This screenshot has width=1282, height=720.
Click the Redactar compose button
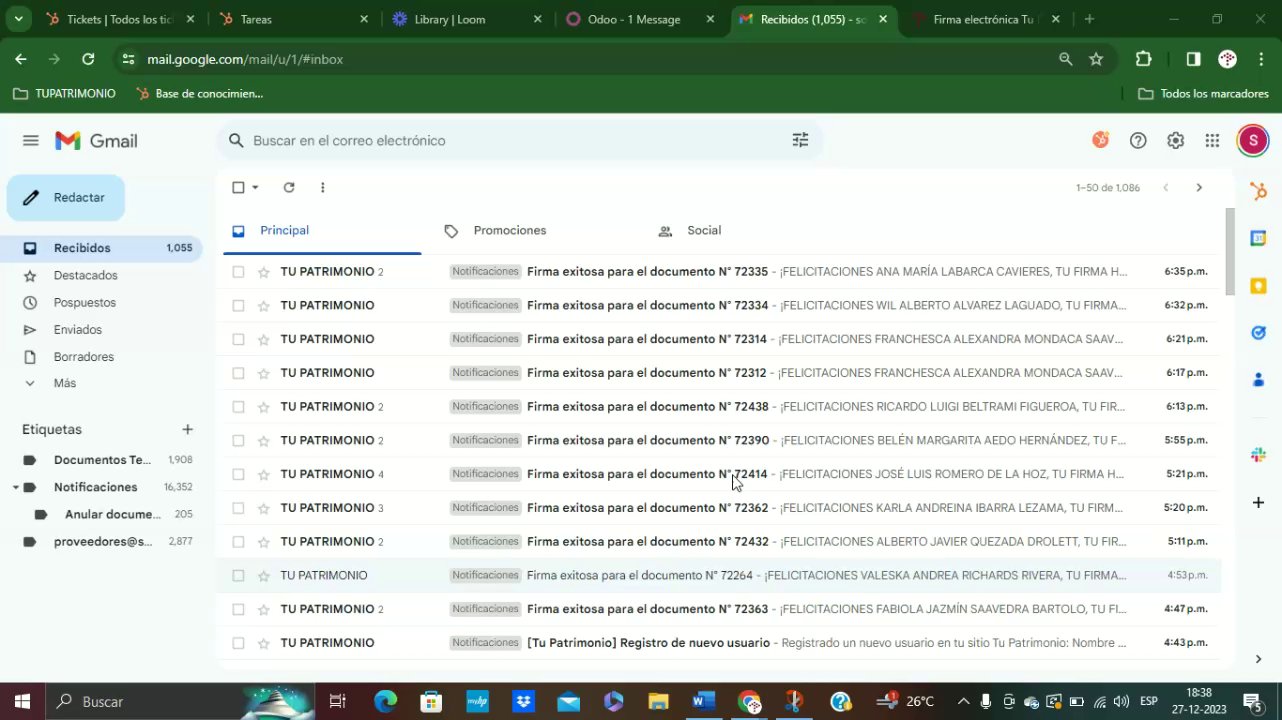pos(66,198)
